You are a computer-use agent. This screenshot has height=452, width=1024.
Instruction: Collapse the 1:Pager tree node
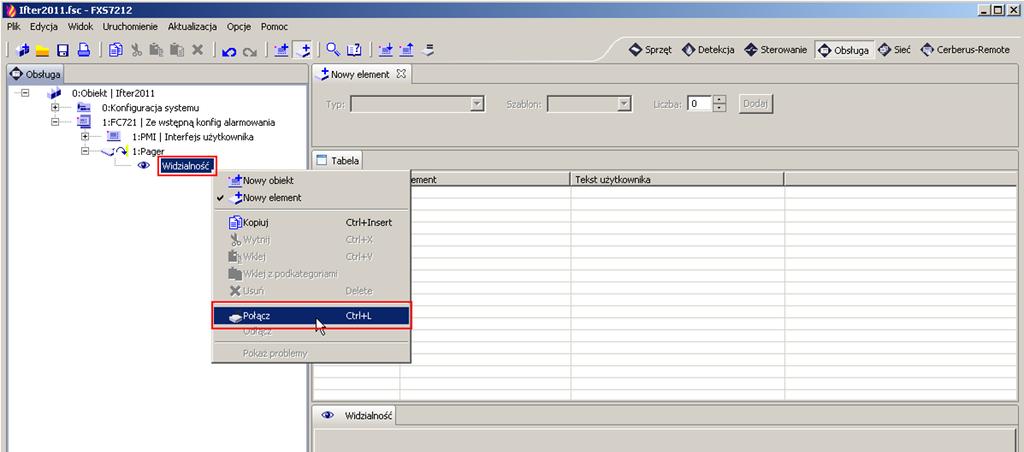[x=85, y=151]
